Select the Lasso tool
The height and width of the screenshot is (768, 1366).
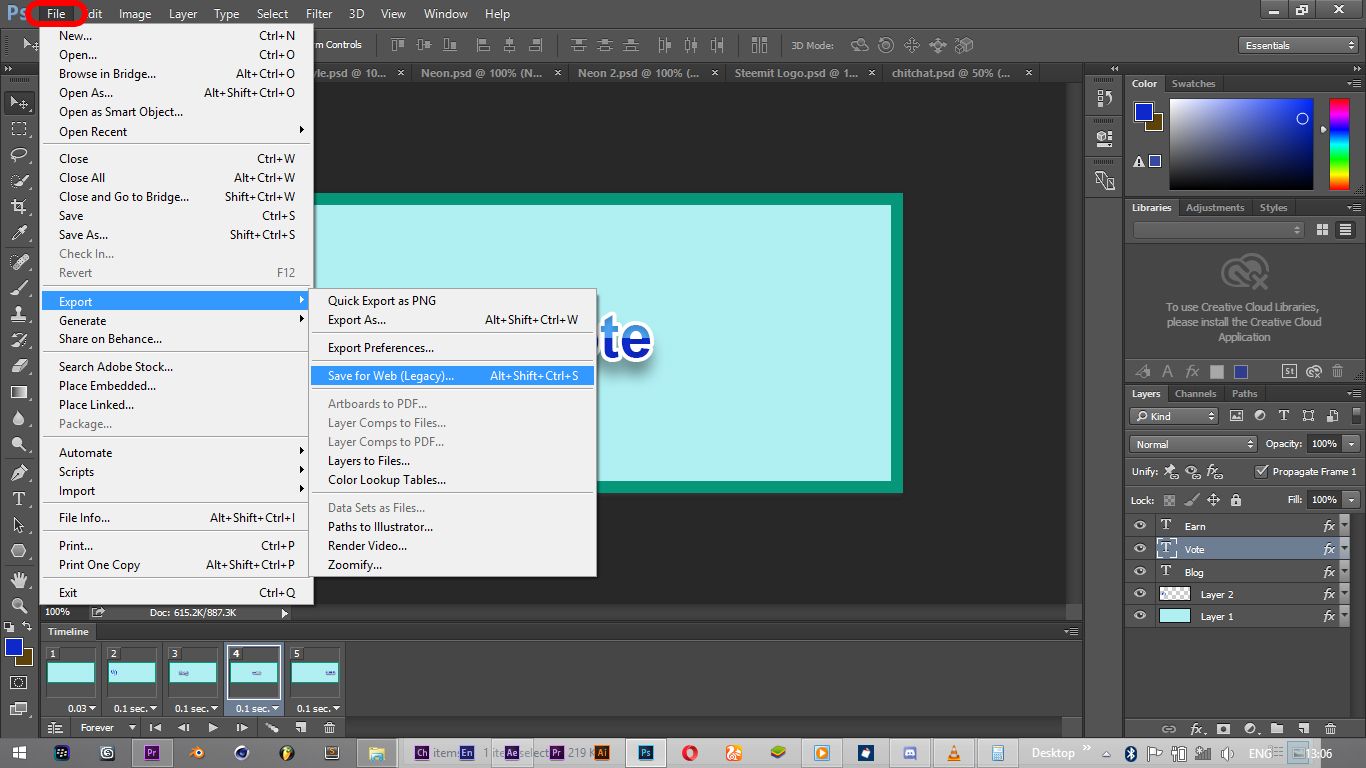[18, 155]
